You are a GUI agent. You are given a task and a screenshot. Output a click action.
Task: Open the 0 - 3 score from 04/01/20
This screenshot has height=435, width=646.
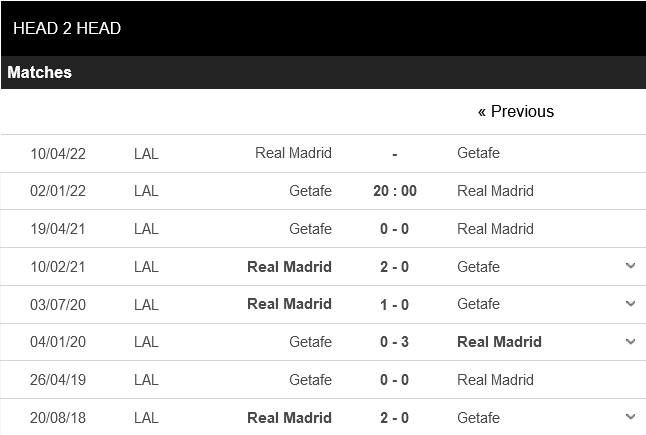pyautogui.click(x=394, y=342)
